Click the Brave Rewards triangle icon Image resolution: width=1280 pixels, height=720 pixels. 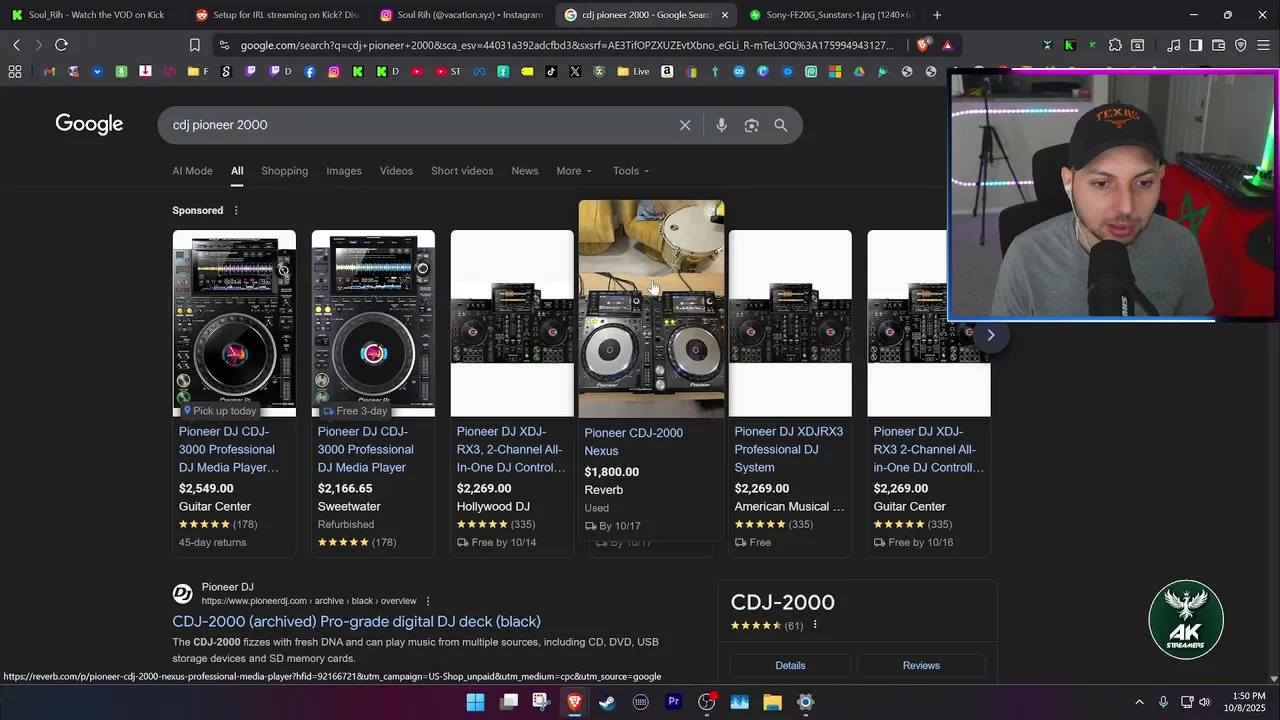pos(947,45)
